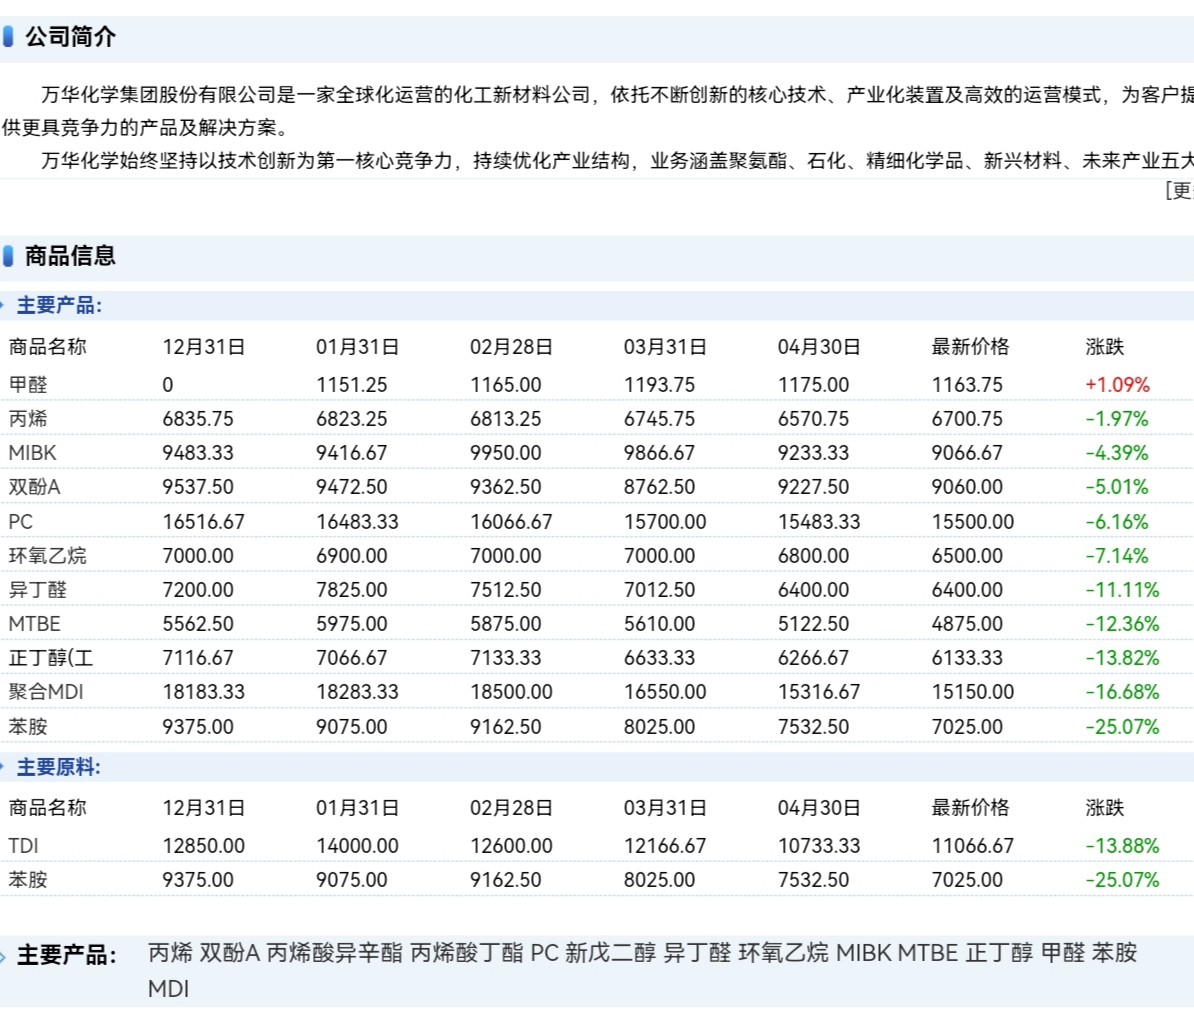Click 甲醛 latest price 1163.75
The image size is (1194, 1012).
pos(967,385)
